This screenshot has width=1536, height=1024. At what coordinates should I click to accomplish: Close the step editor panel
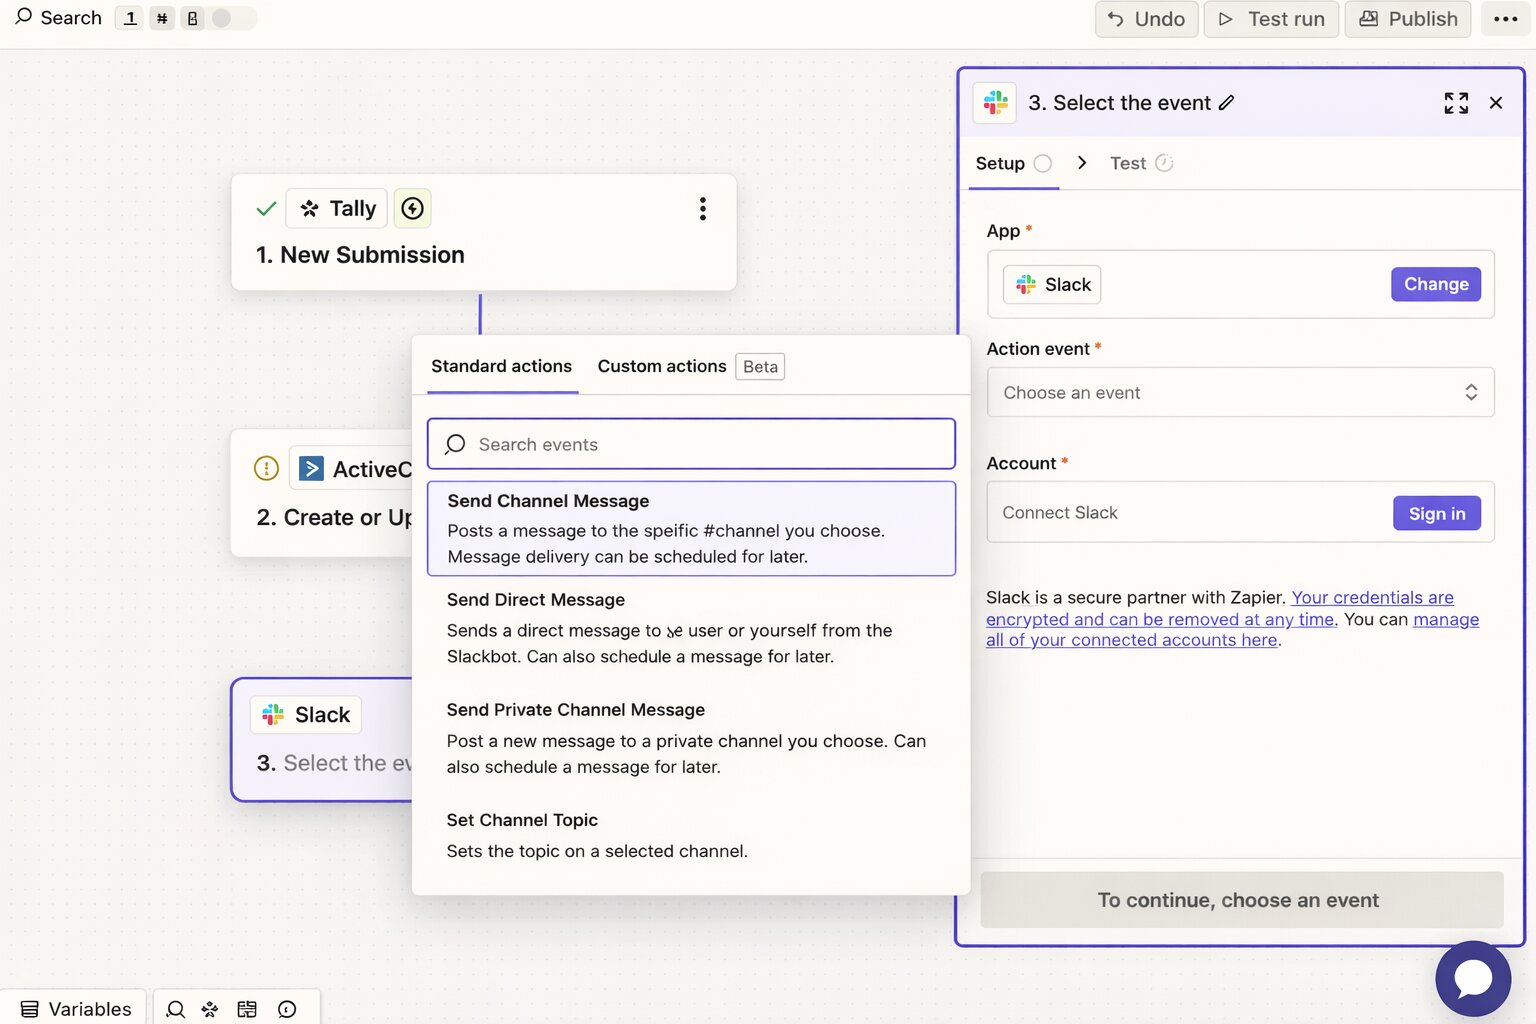click(1496, 102)
